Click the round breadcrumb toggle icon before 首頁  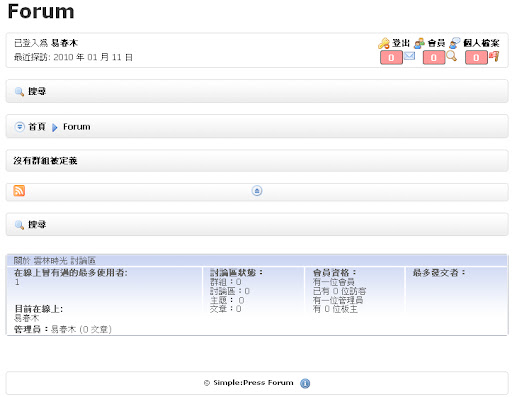tap(20, 127)
